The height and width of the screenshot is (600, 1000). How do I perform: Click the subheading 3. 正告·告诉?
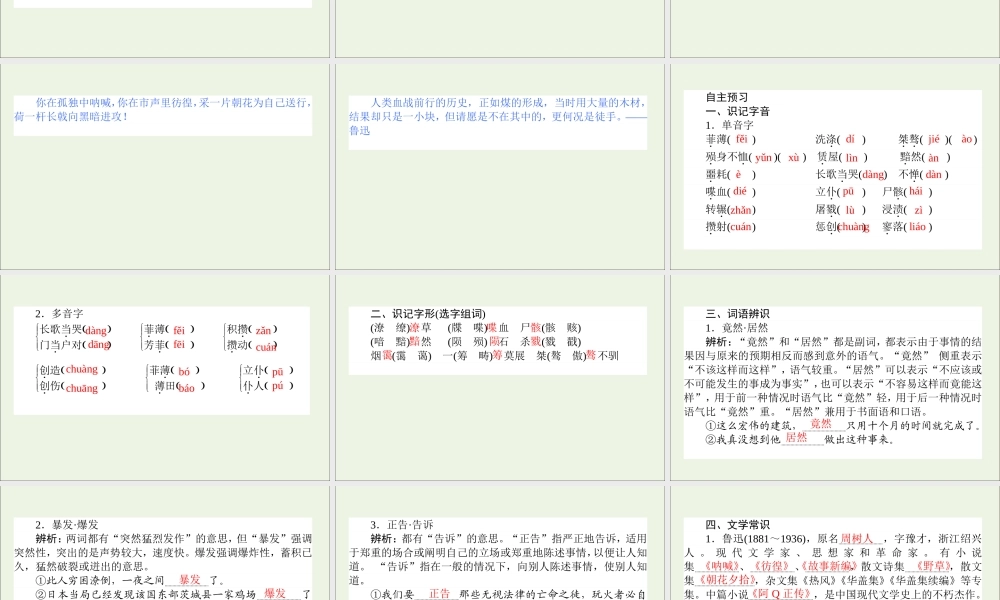(x=402, y=525)
